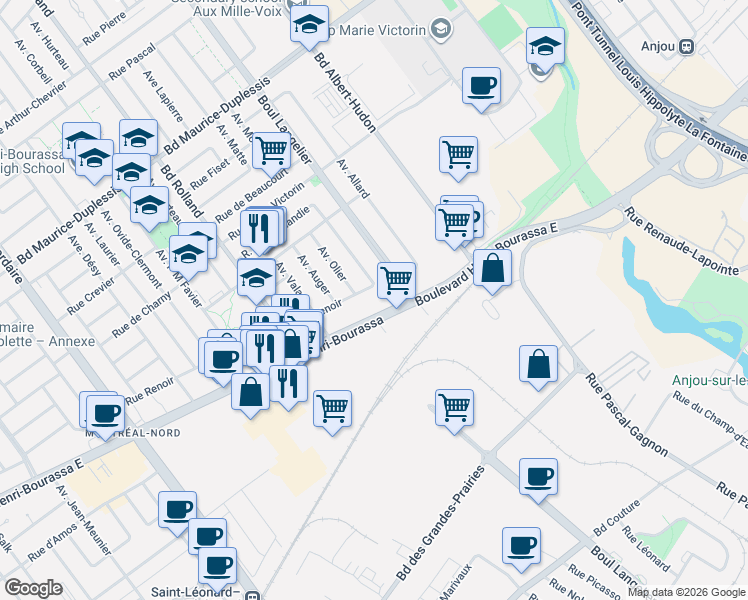Click the Bd Couture street label

616,518
